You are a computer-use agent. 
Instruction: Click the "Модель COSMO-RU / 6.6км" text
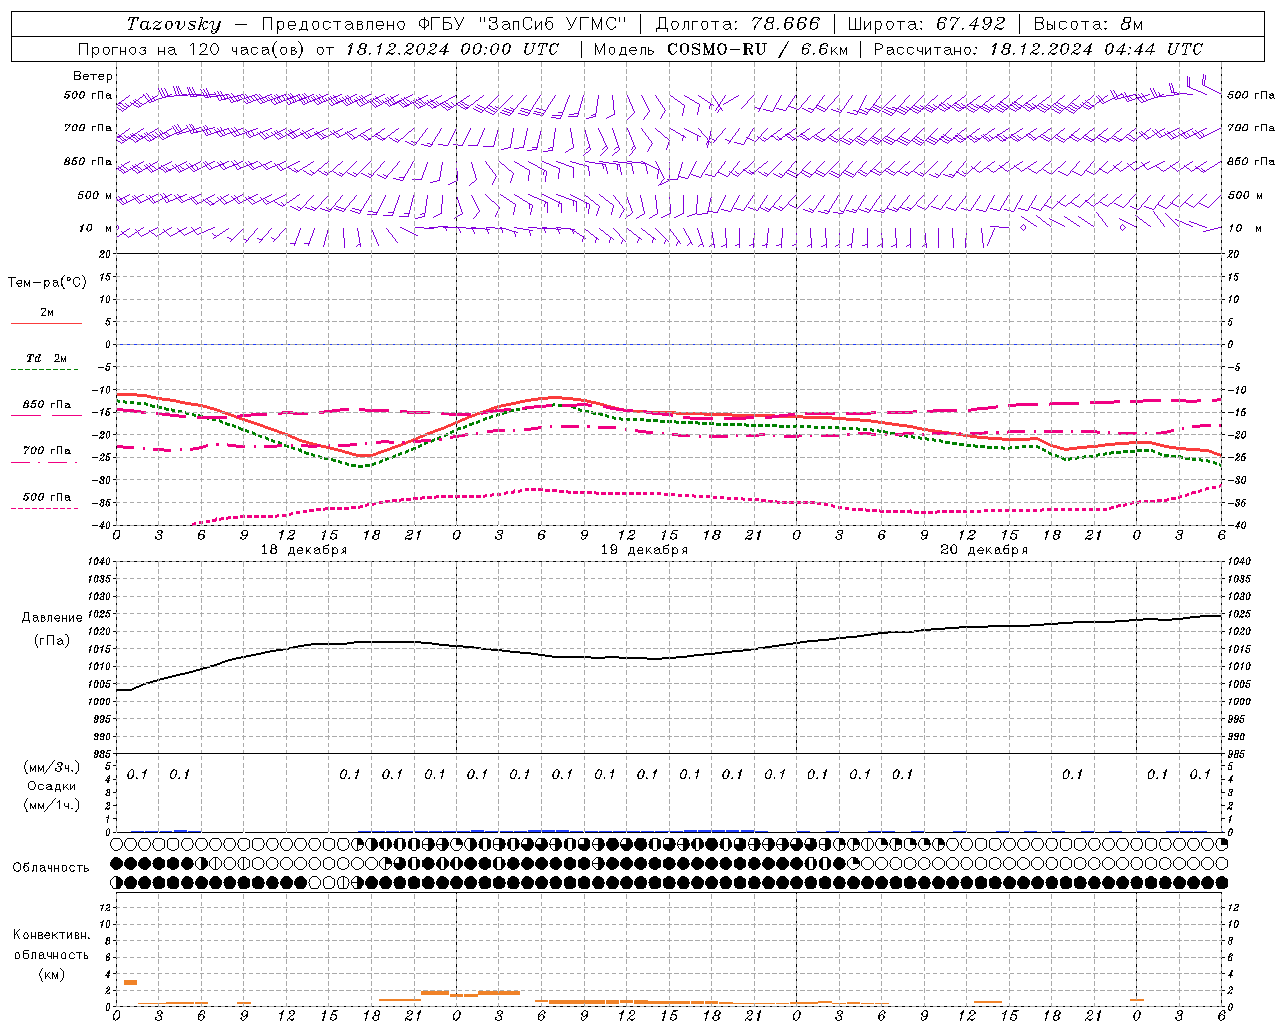[720, 49]
